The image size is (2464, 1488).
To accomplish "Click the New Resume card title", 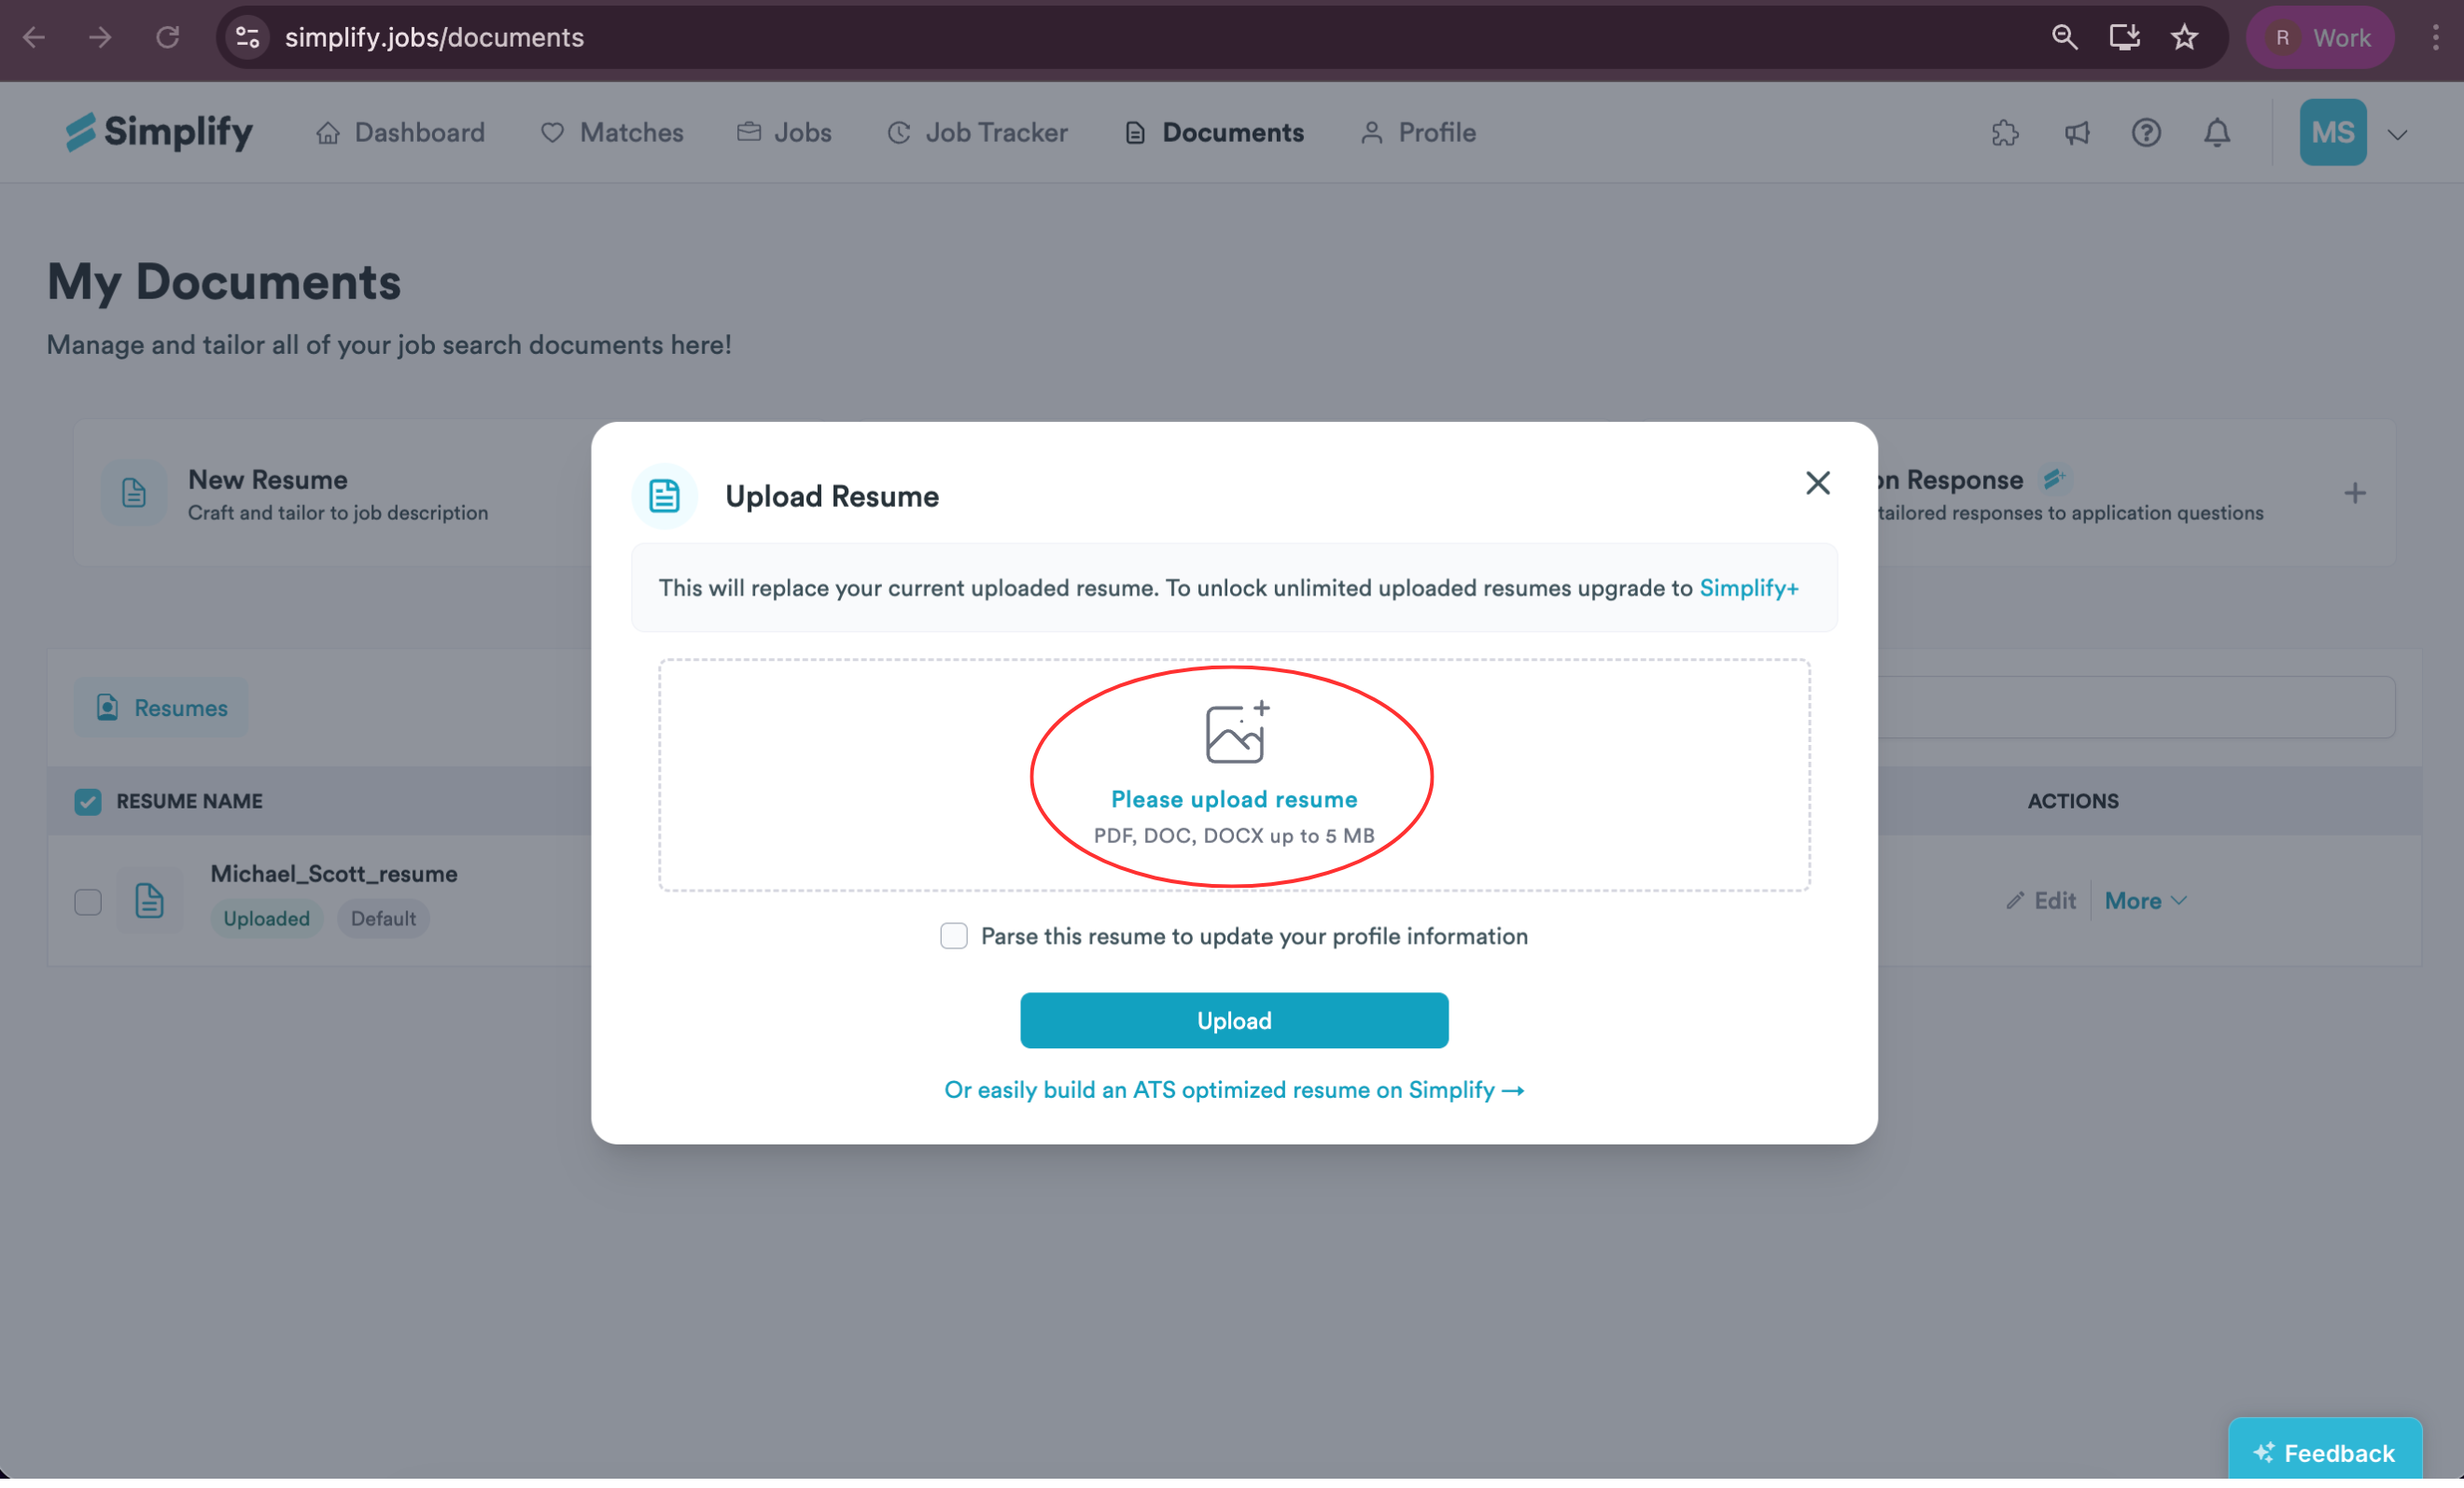I will (x=268, y=479).
